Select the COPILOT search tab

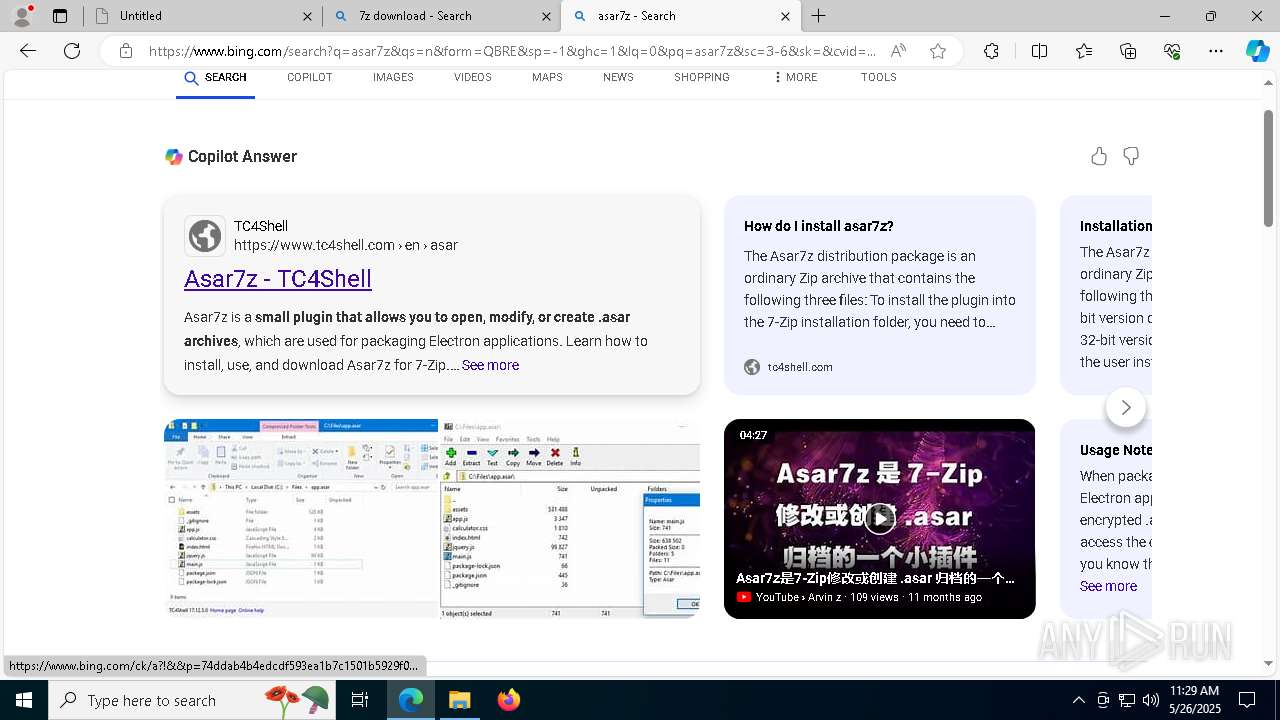point(310,77)
